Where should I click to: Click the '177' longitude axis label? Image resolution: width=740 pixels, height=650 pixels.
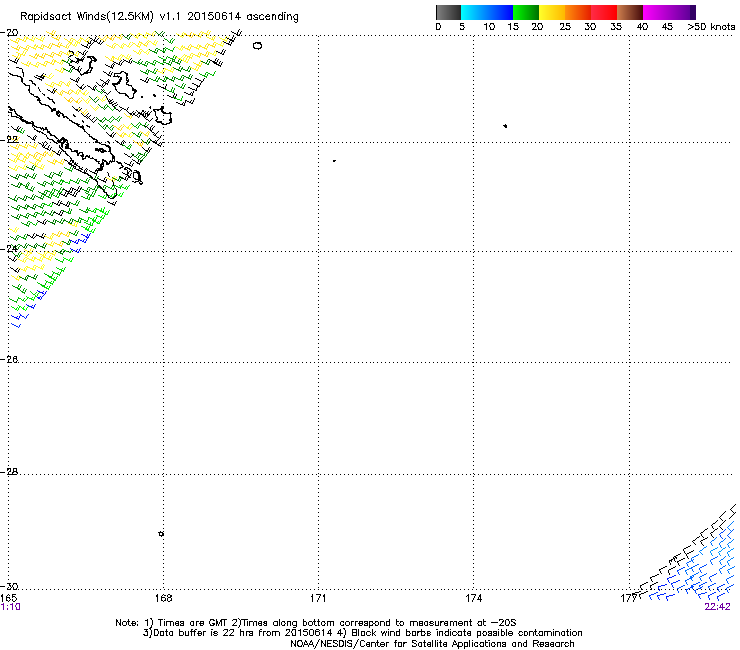click(x=629, y=598)
